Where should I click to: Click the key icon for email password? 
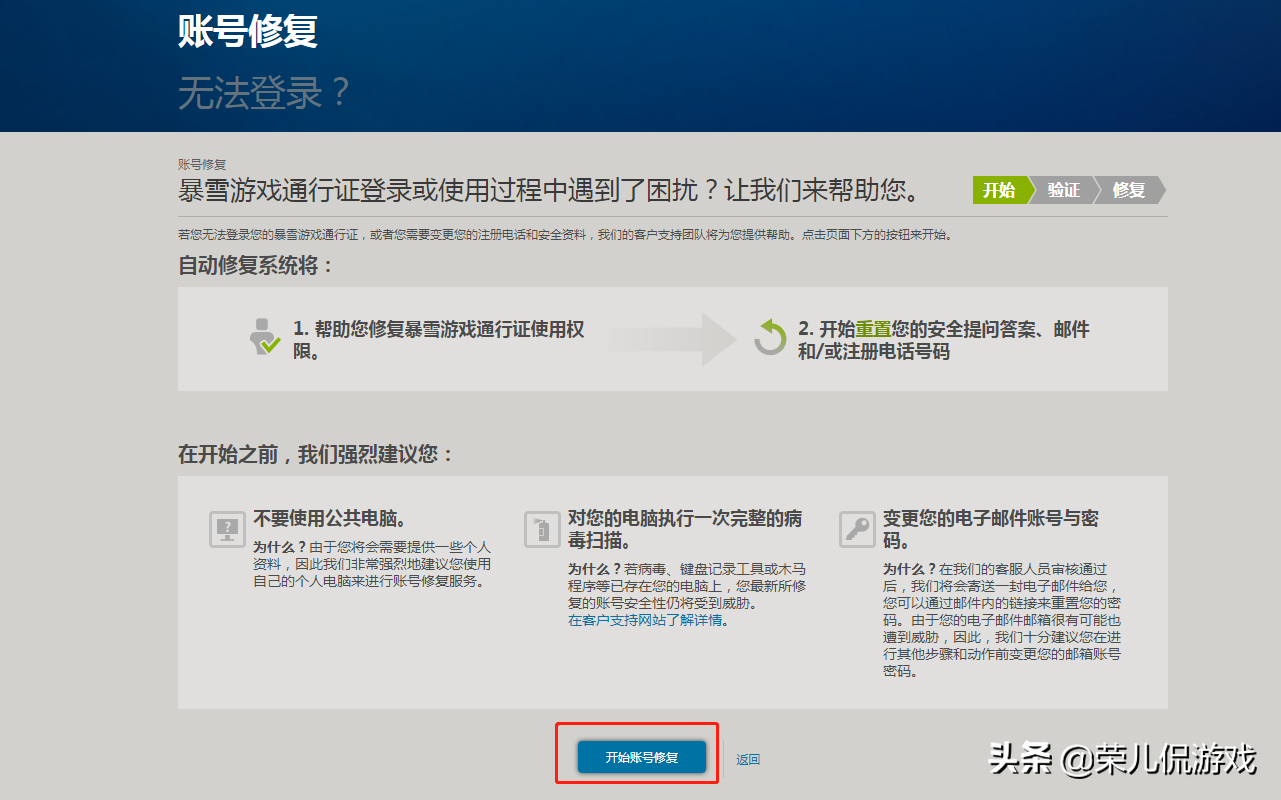click(857, 527)
